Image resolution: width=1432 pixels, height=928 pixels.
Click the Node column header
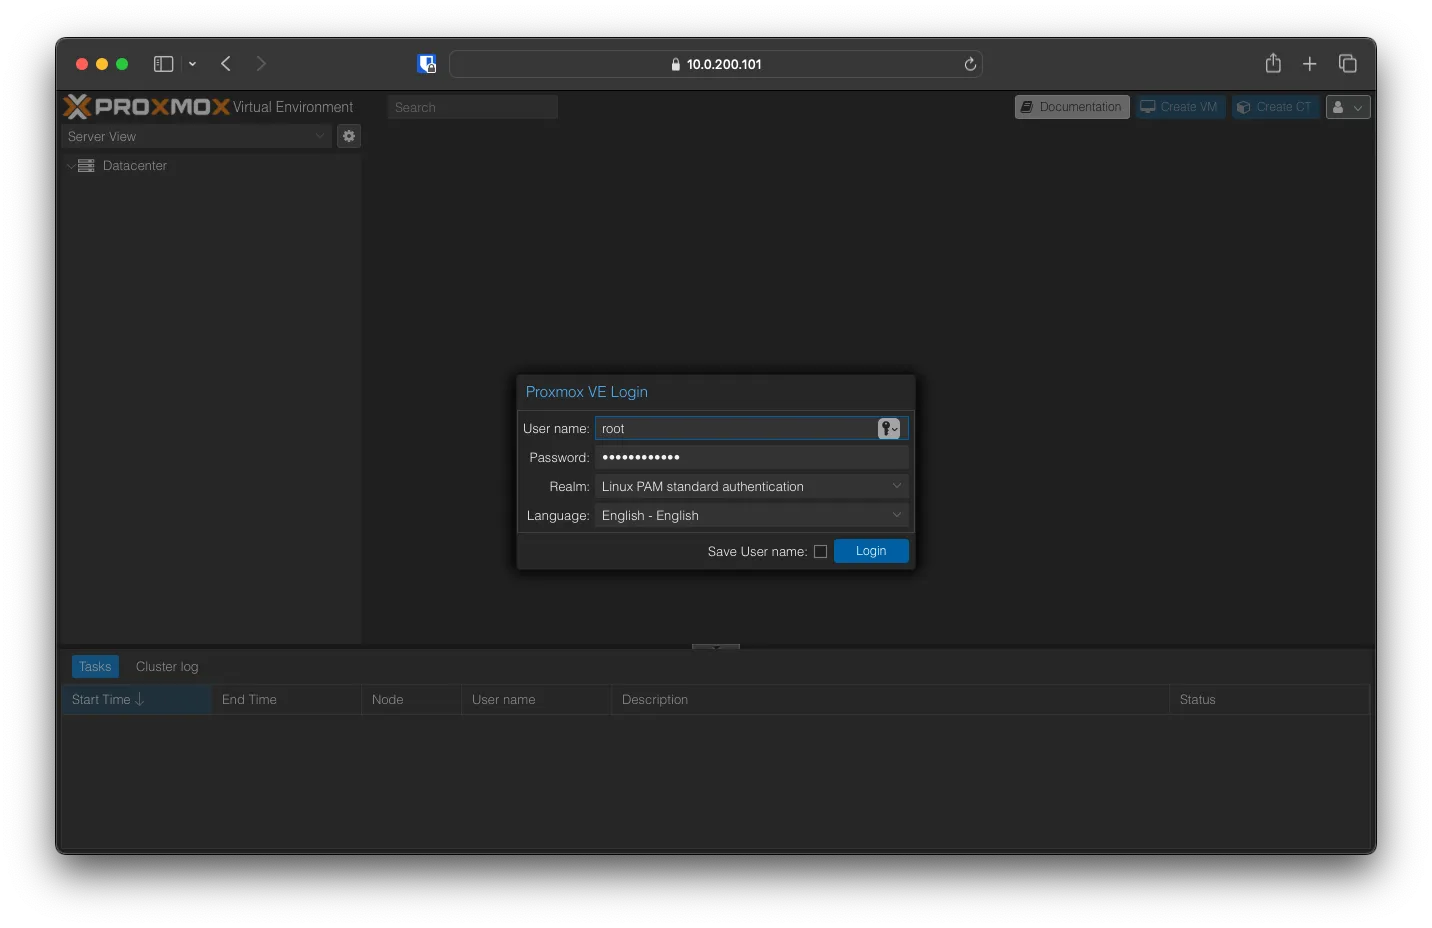point(411,700)
